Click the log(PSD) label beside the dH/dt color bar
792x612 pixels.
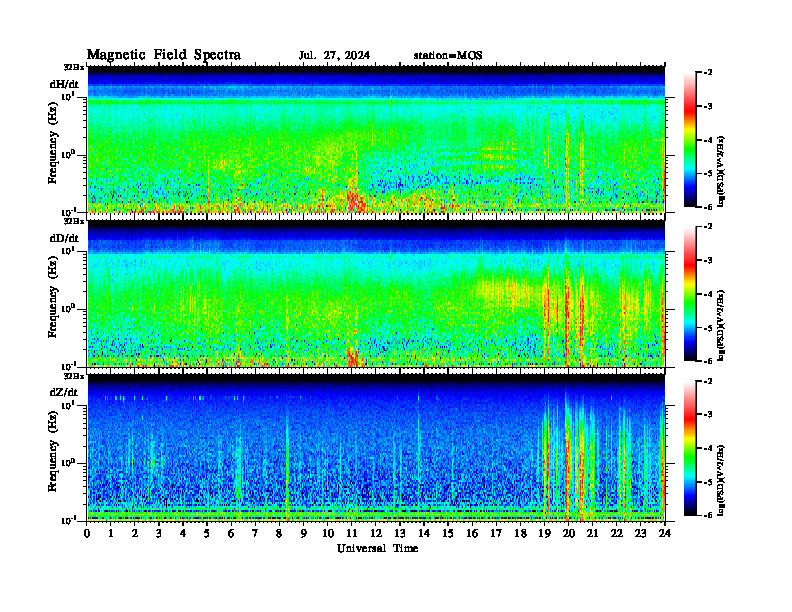[721, 171]
